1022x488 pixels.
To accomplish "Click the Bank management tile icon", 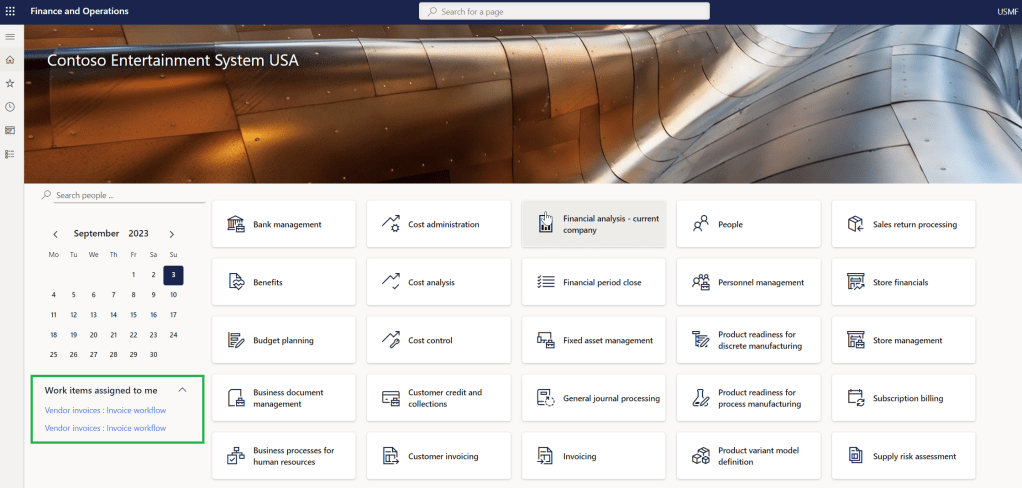I will (236, 224).
